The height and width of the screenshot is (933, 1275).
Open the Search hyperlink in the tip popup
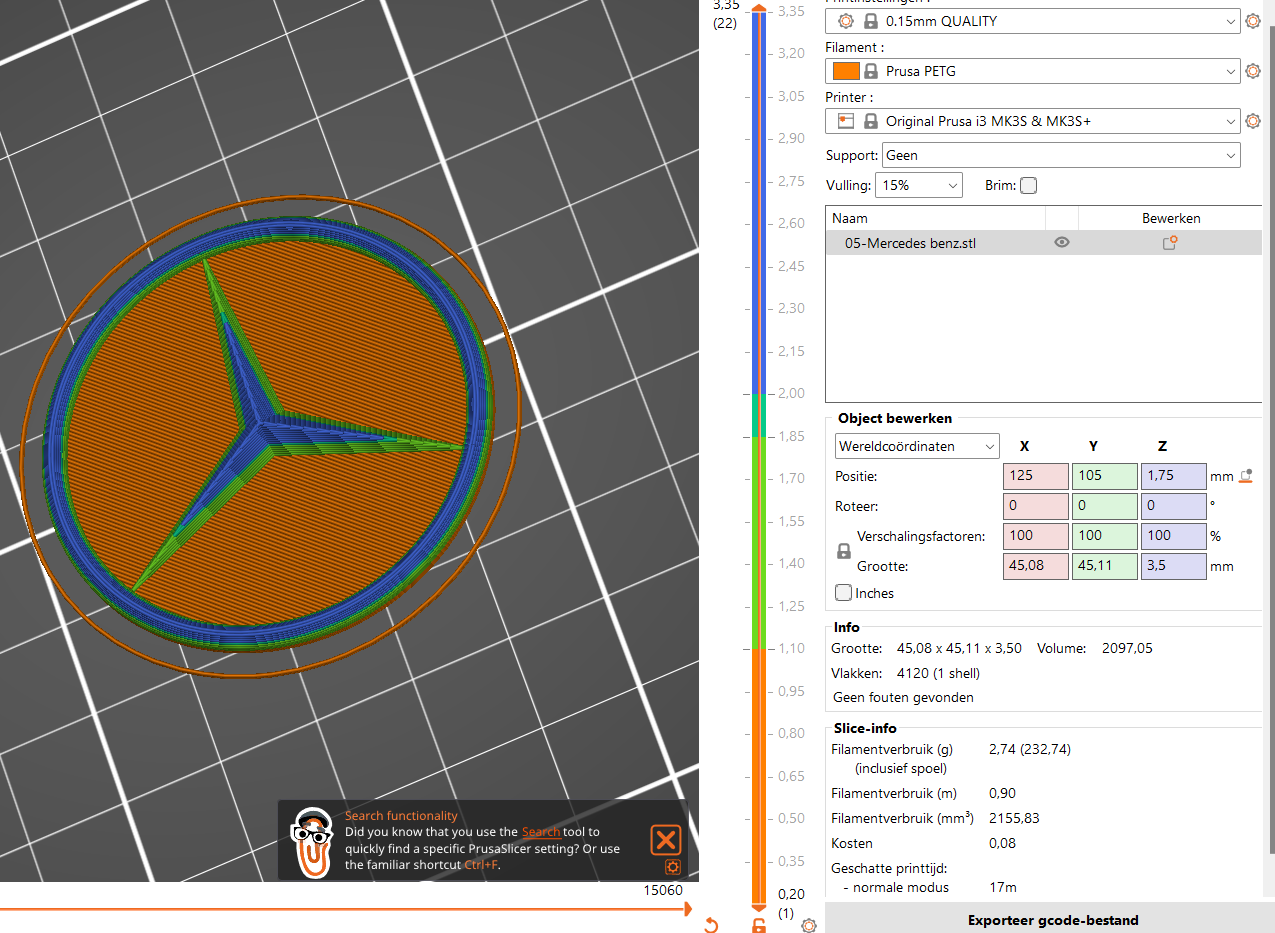click(x=541, y=831)
